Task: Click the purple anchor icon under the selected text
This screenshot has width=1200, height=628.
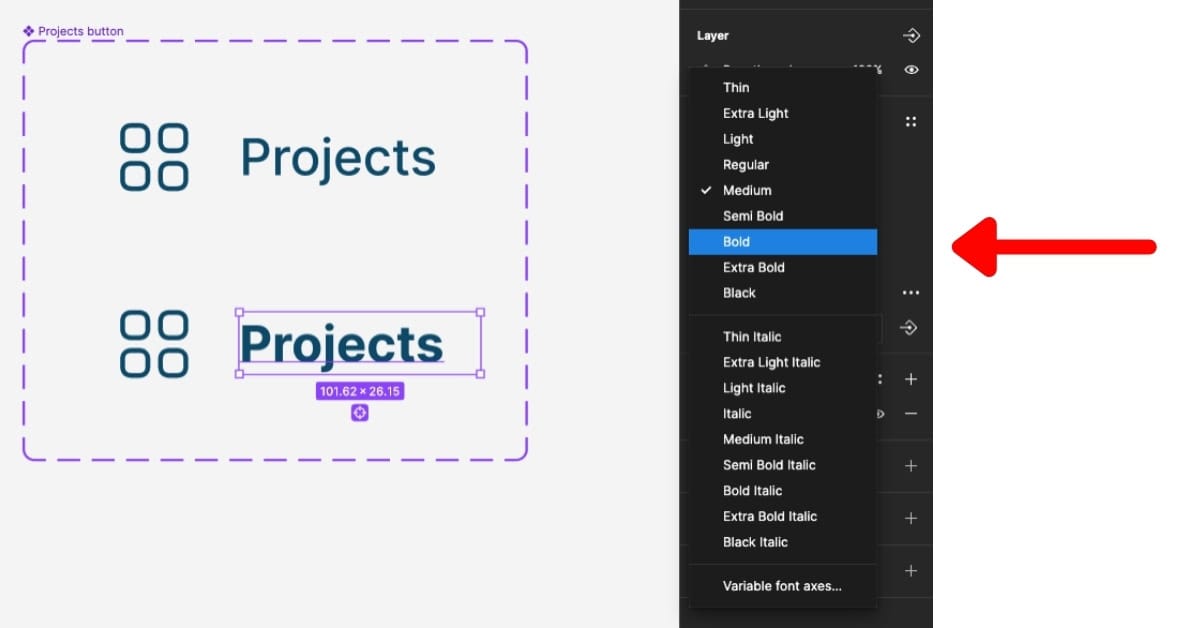Action: click(359, 412)
